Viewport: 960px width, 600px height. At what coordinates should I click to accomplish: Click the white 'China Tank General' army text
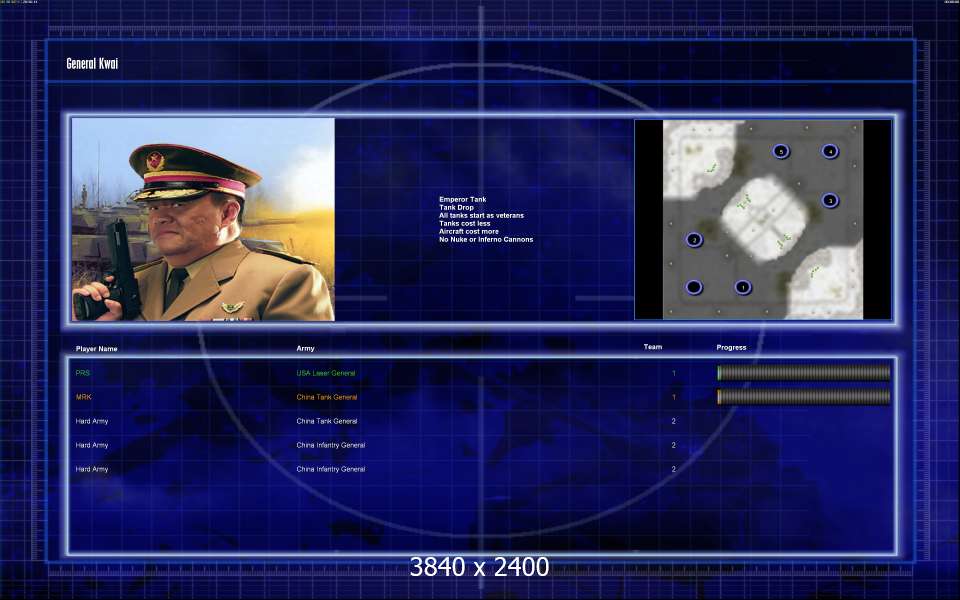coord(327,421)
